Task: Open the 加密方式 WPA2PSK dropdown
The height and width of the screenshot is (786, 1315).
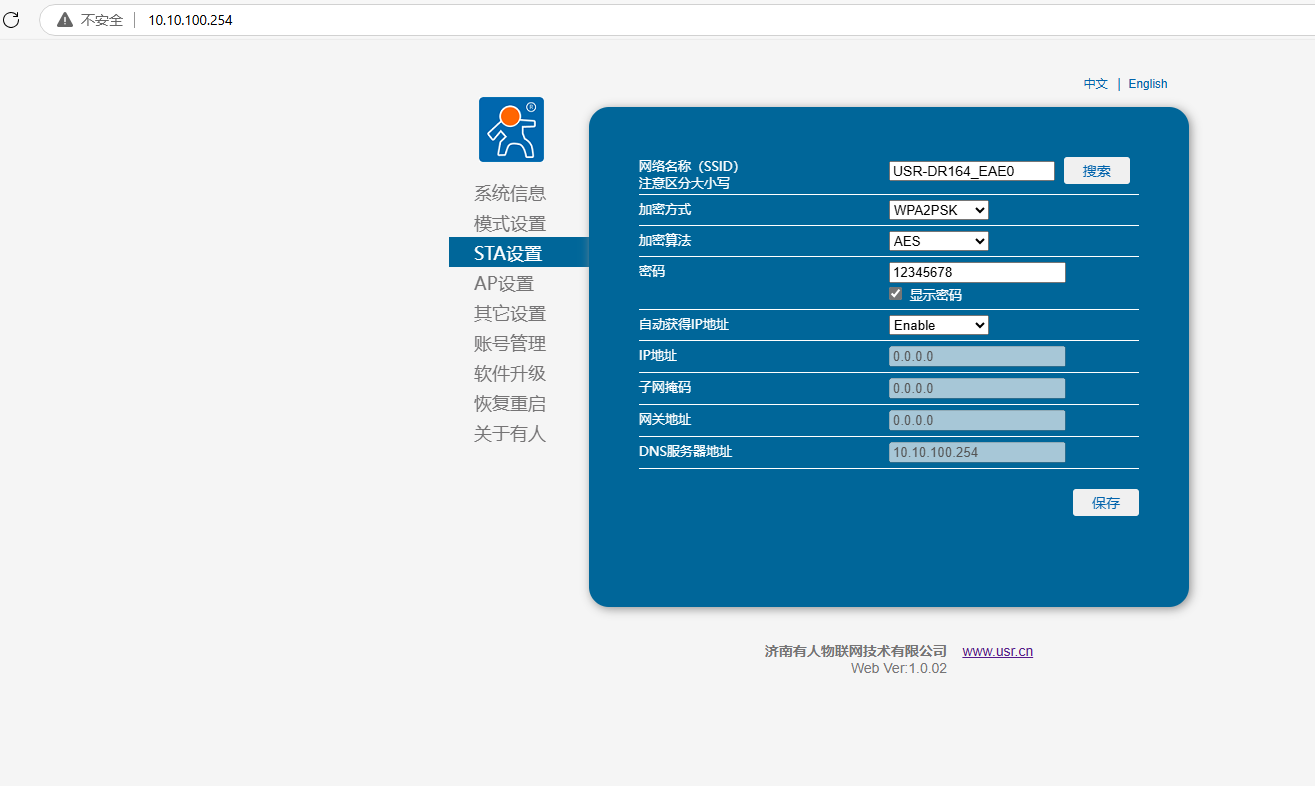Action: point(938,210)
